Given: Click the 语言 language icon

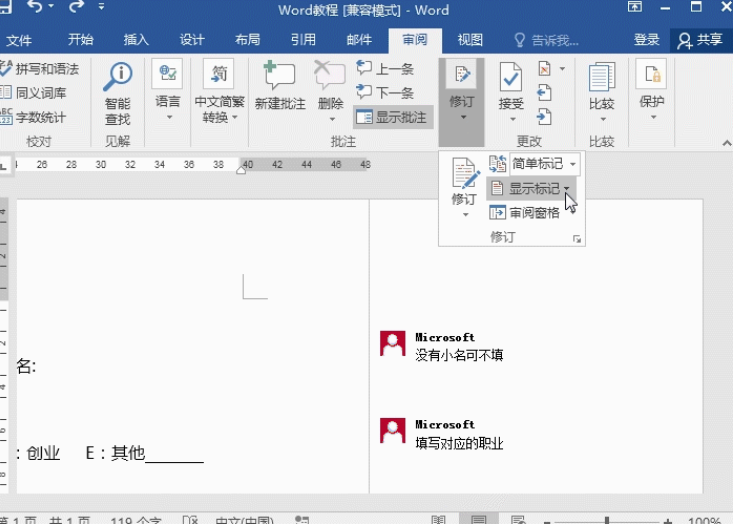Looking at the screenshot, I should [x=167, y=74].
